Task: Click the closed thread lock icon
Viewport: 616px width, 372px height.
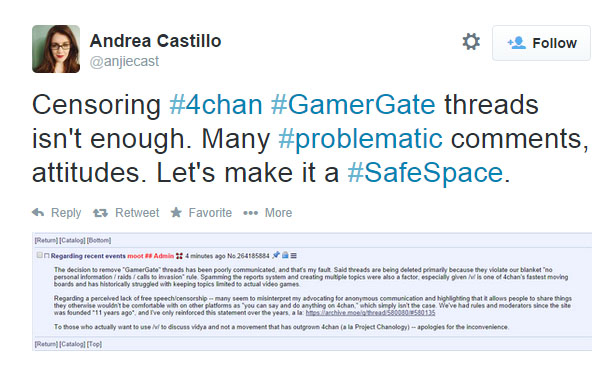Action: 285,255
